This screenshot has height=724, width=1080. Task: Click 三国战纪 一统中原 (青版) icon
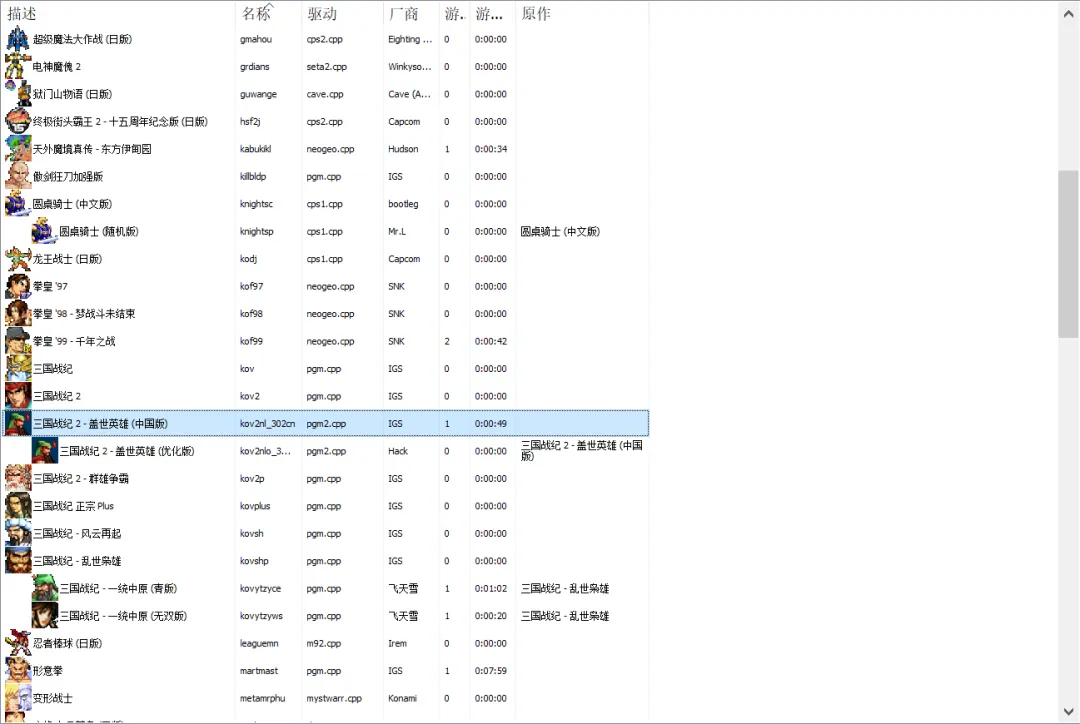[x=45, y=588]
